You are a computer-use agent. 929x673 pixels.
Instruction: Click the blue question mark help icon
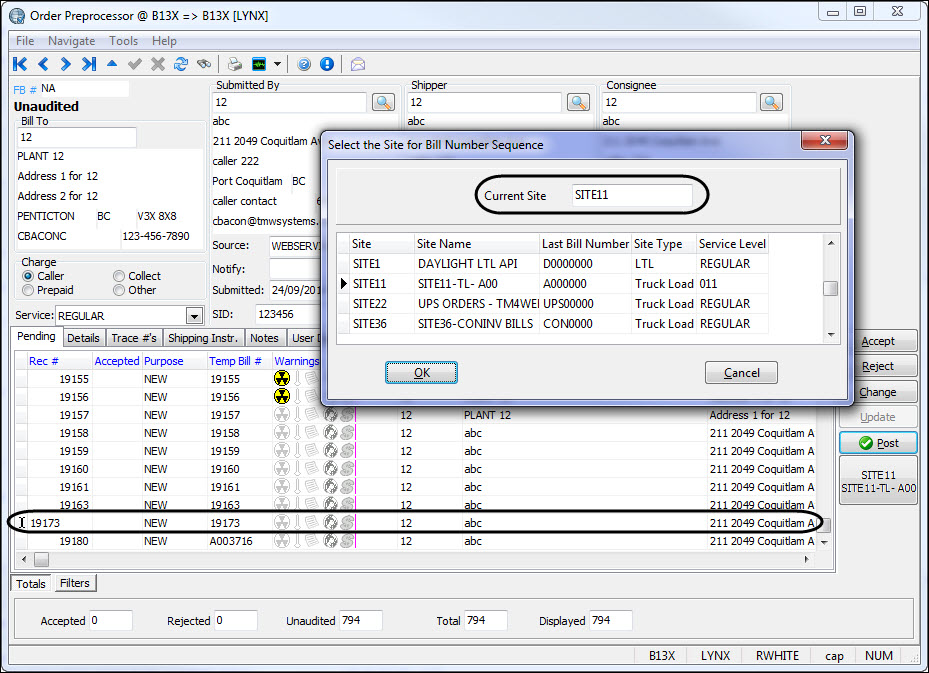pyautogui.click(x=304, y=64)
